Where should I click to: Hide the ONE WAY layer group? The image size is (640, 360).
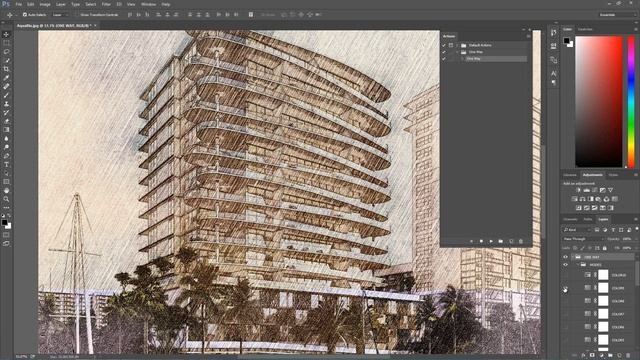[x=565, y=257]
